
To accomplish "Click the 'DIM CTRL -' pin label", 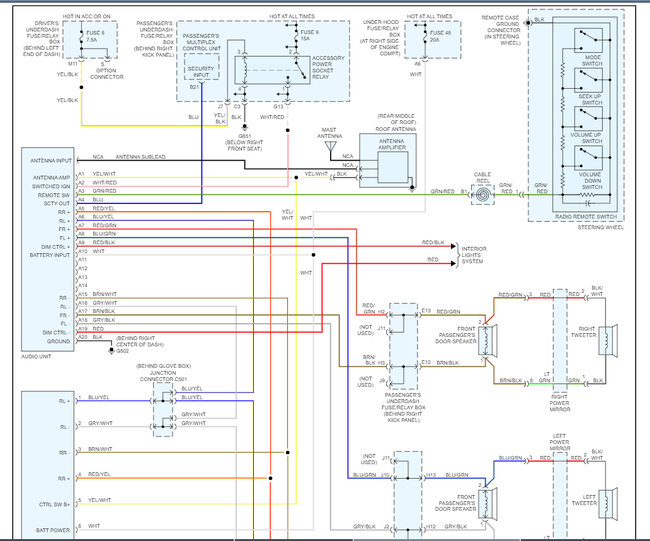I will coord(55,332).
